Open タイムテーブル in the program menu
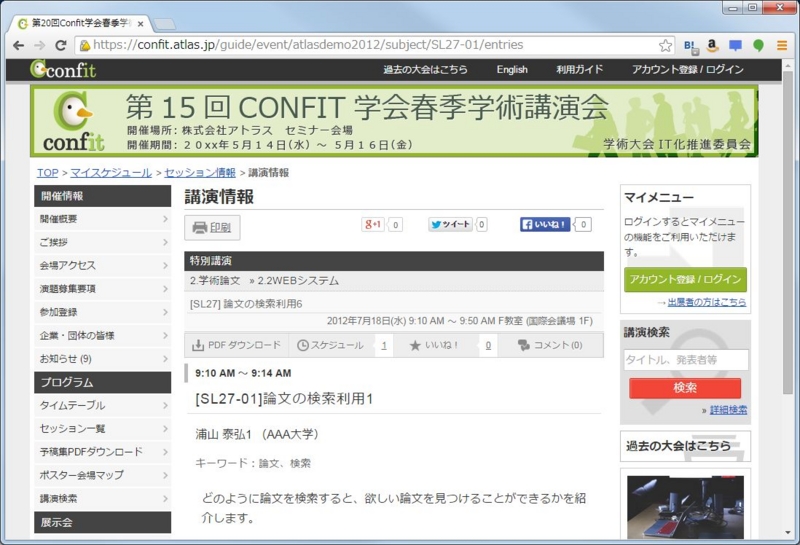800x545 pixels. coord(103,406)
